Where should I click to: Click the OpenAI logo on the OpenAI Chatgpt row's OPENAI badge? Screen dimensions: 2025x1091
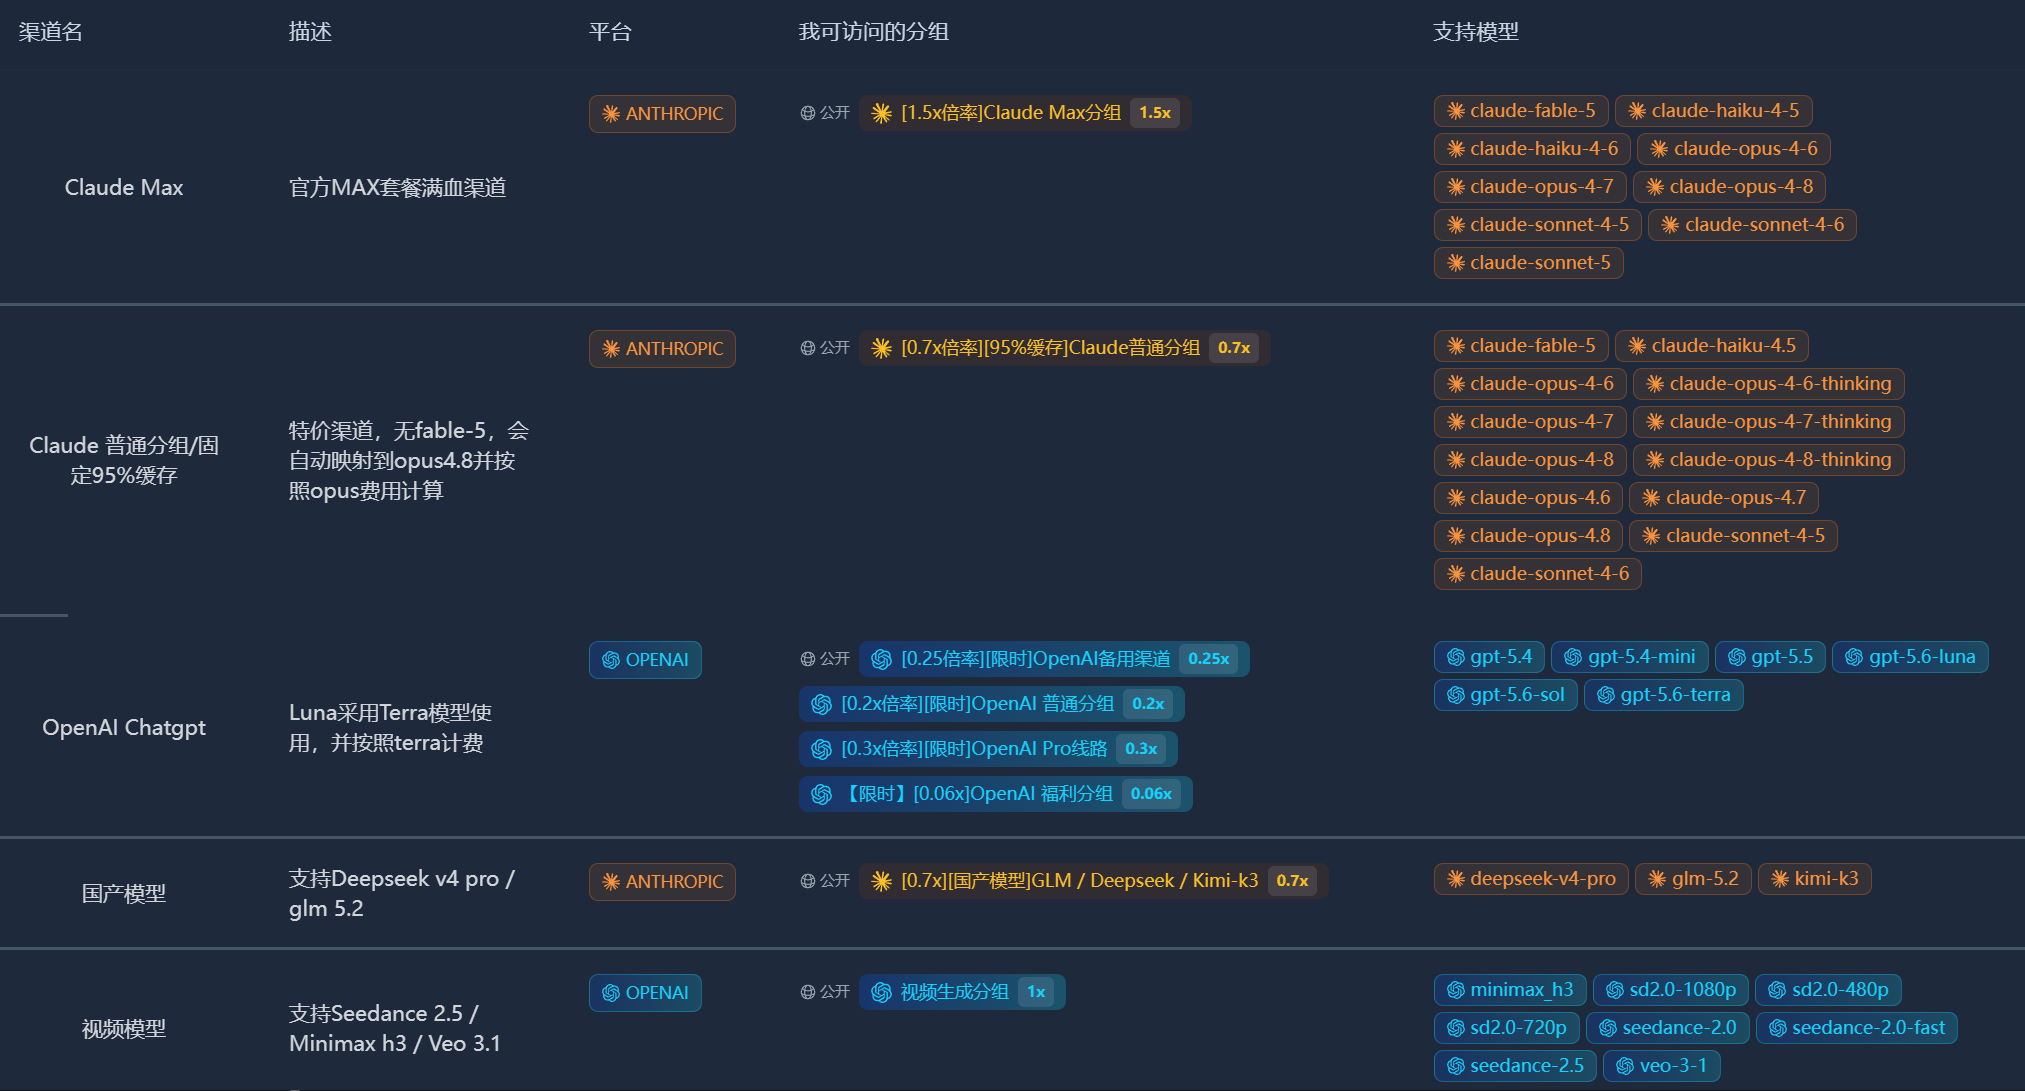pyautogui.click(x=611, y=660)
